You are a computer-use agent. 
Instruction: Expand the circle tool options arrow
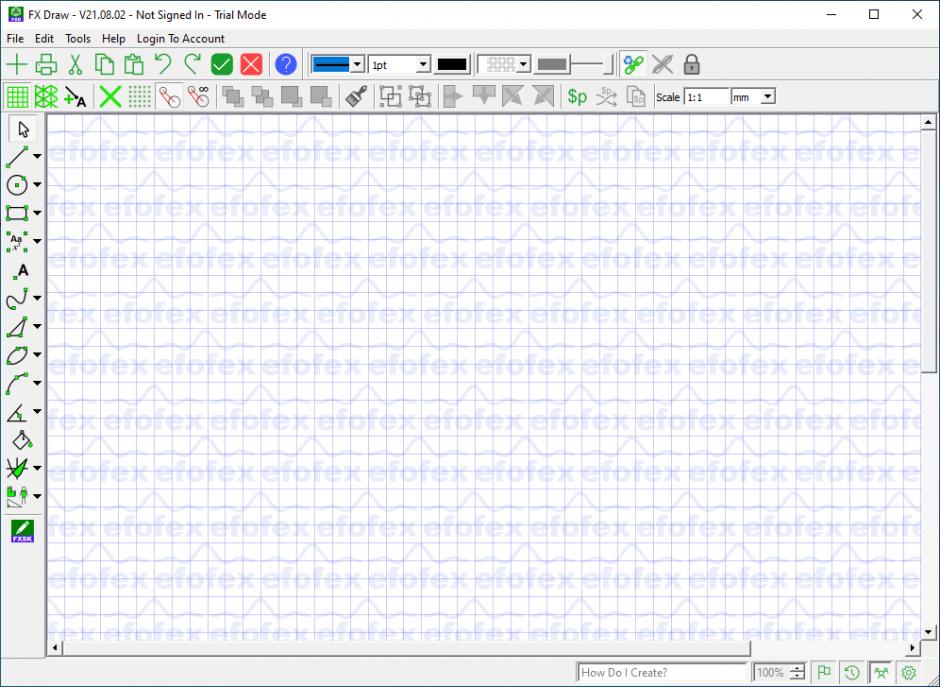click(37, 185)
